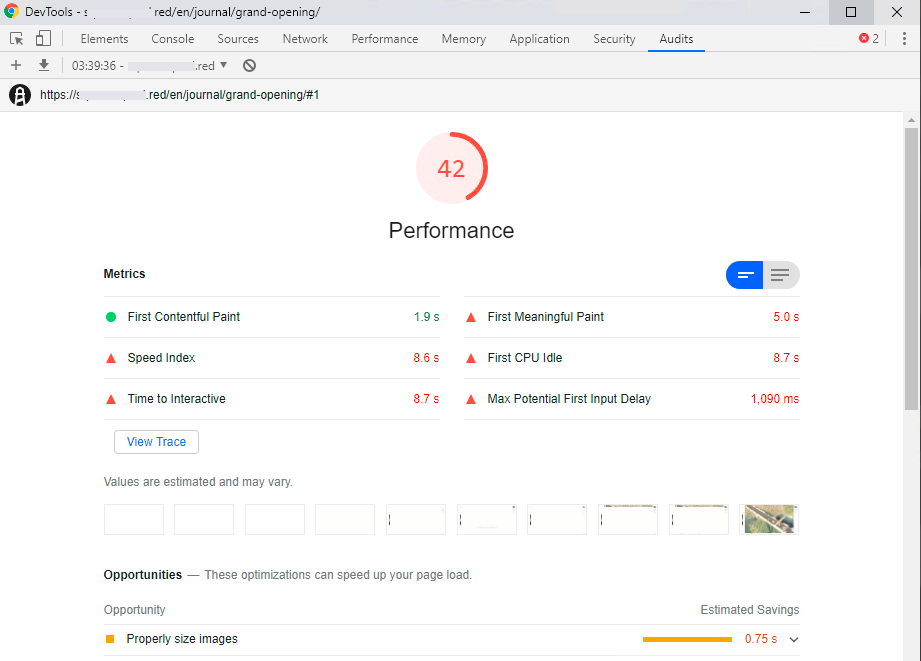The width and height of the screenshot is (921, 661).
Task: Click the vertical scrollbar of the report
Action: (x=911, y=270)
